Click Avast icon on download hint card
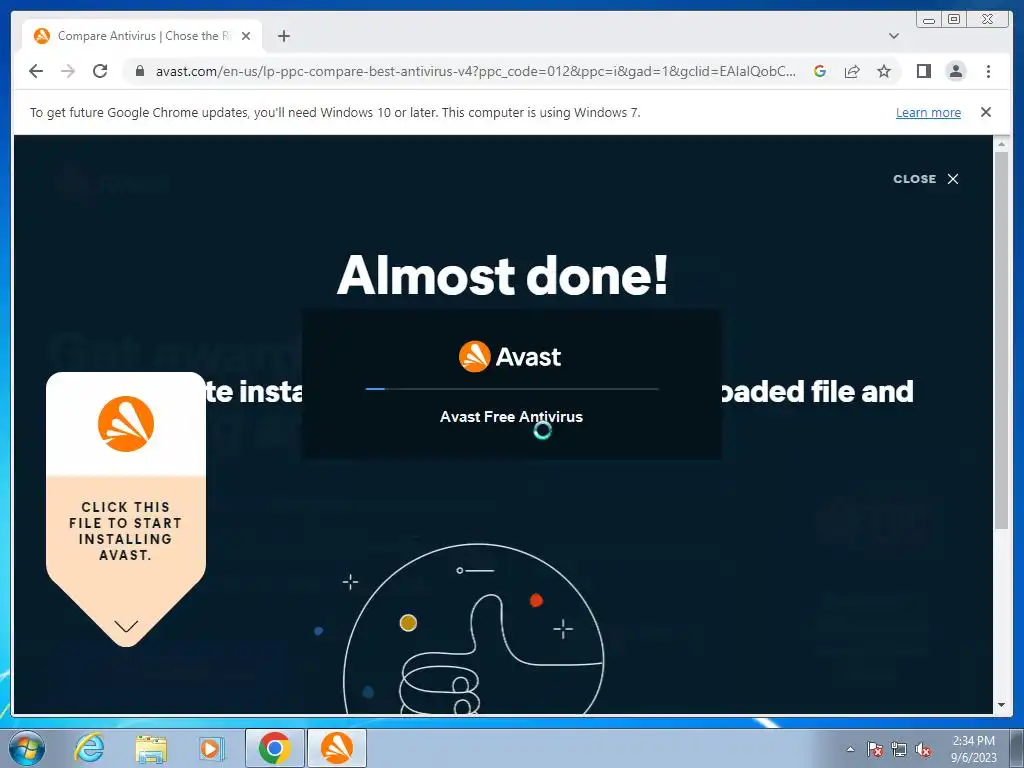1024x768 pixels. [125, 424]
